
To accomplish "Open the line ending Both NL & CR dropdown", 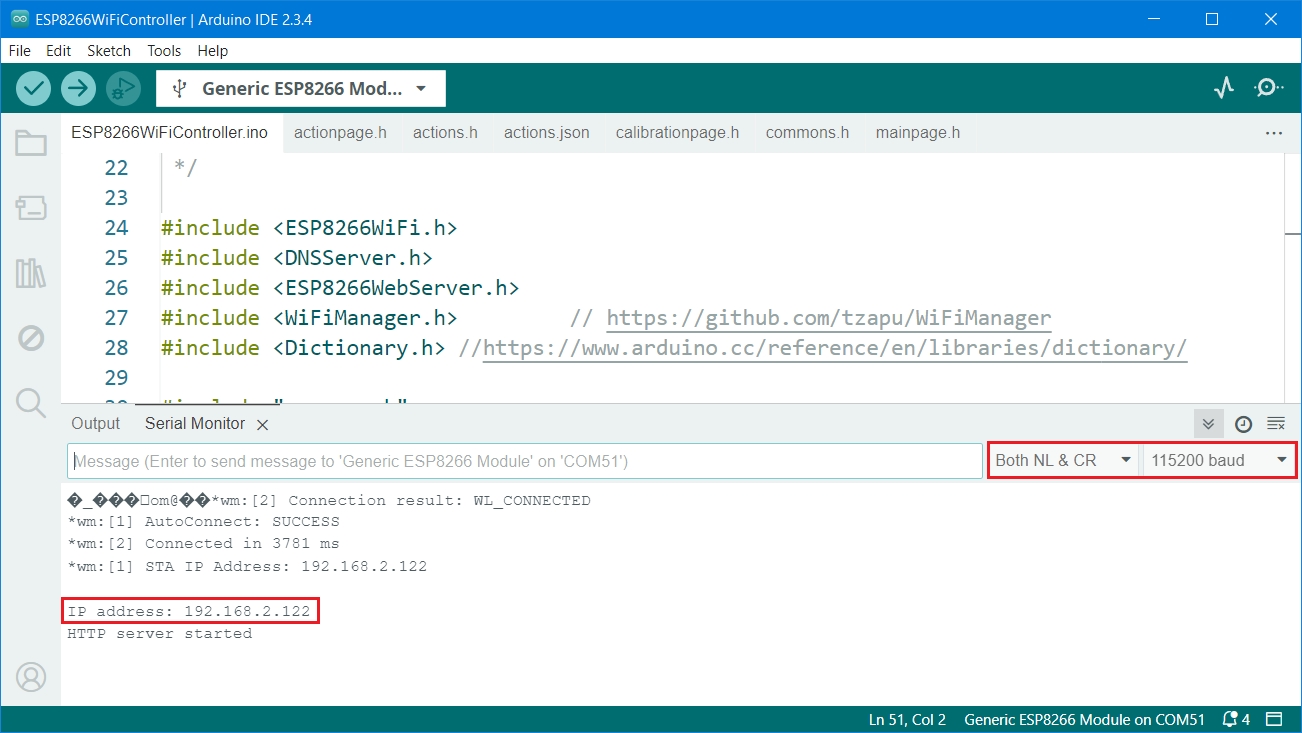I will [x=1064, y=460].
